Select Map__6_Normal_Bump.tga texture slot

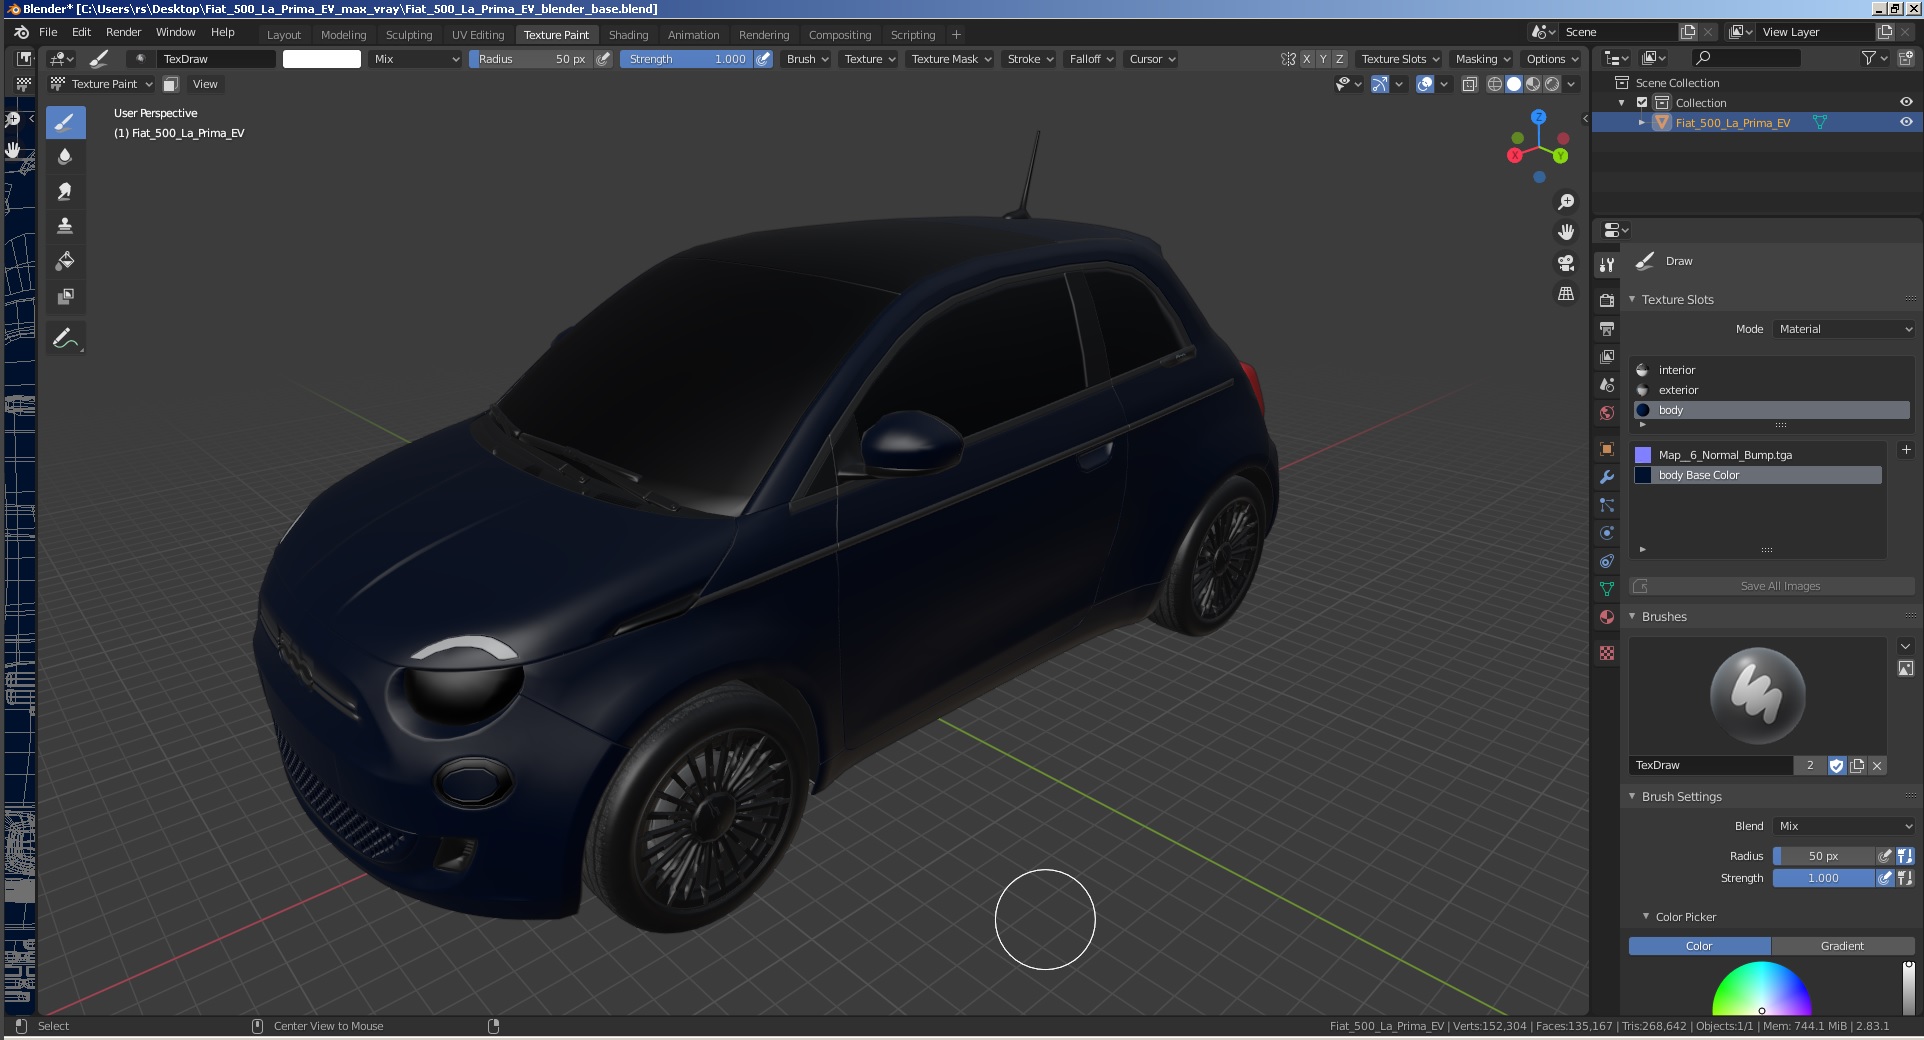[1758, 455]
